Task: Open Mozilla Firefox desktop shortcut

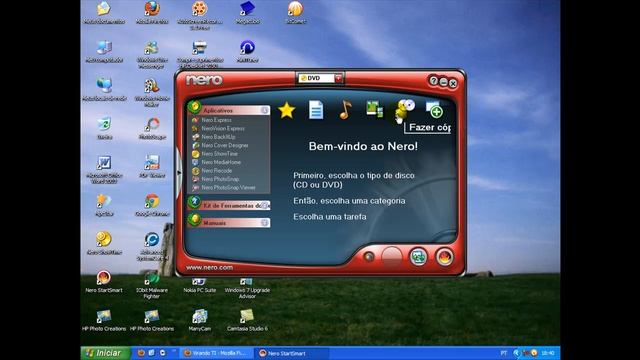Action: [x=152, y=12]
